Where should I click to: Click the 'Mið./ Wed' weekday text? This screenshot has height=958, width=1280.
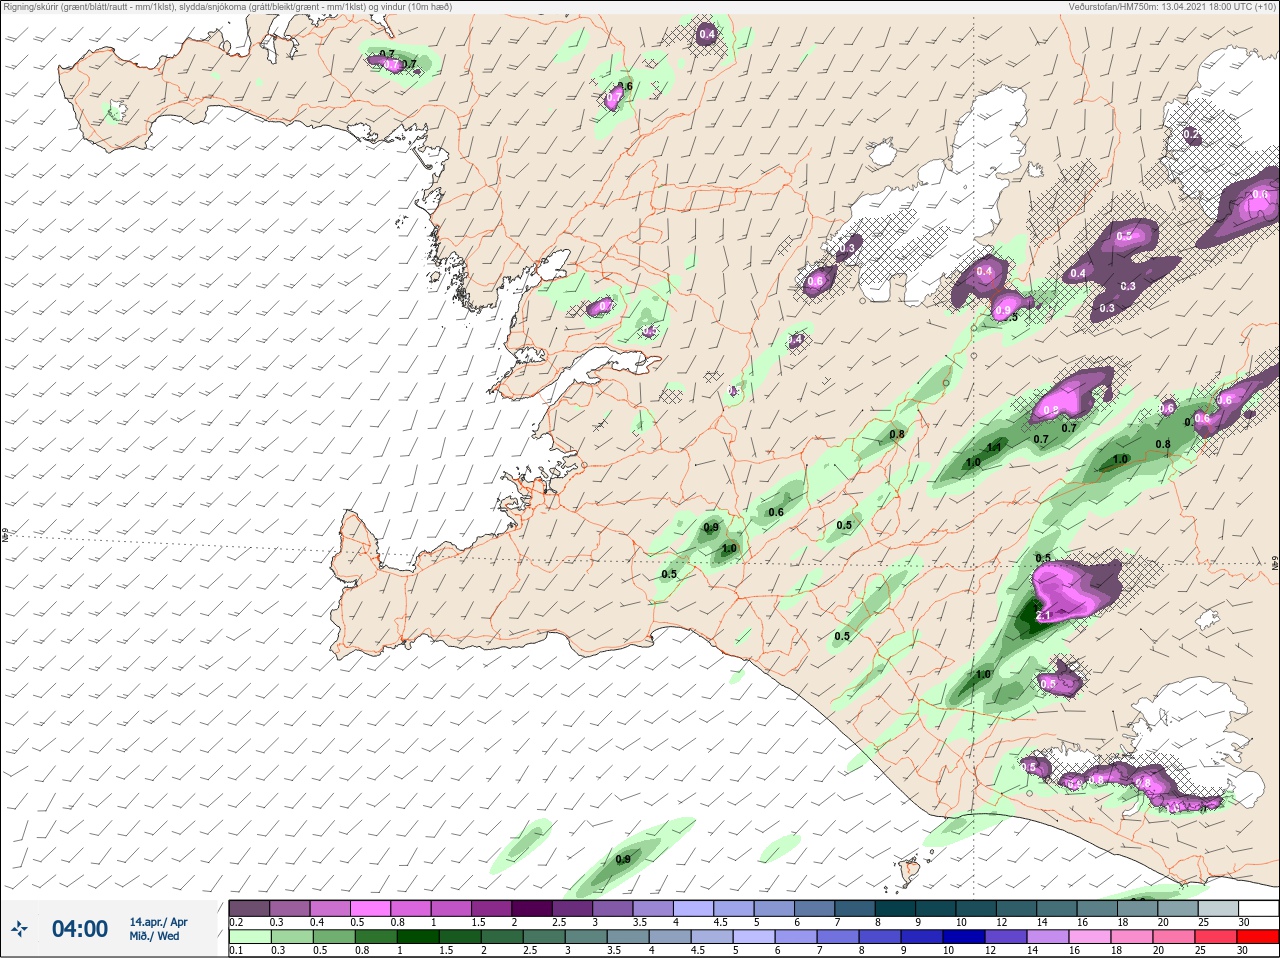(155, 936)
